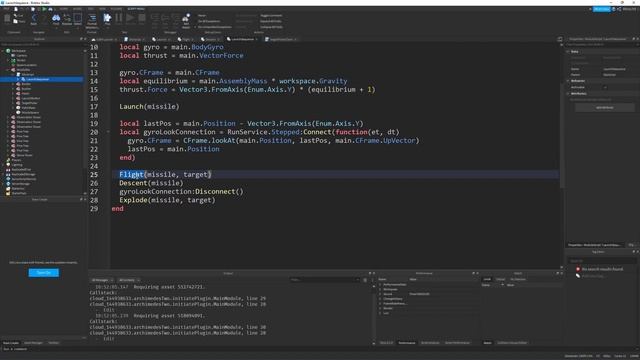Click the Add Attribute button in Properties
The width and height of the screenshot is (640, 360).
pos(604,107)
